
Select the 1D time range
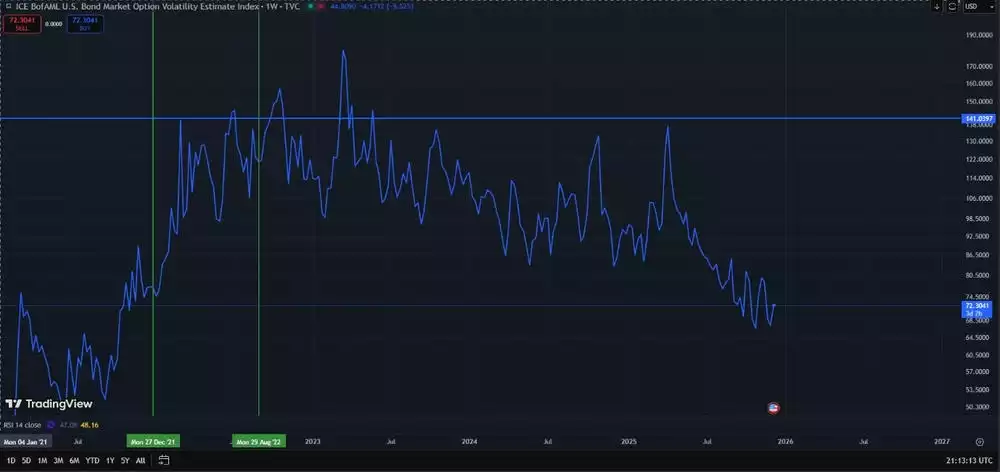pos(11,461)
